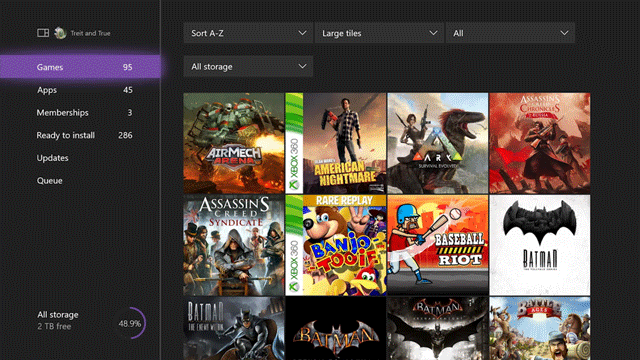Open Batman Telltale Series white tile
The height and width of the screenshot is (360, 640).
tap(540, 245)
